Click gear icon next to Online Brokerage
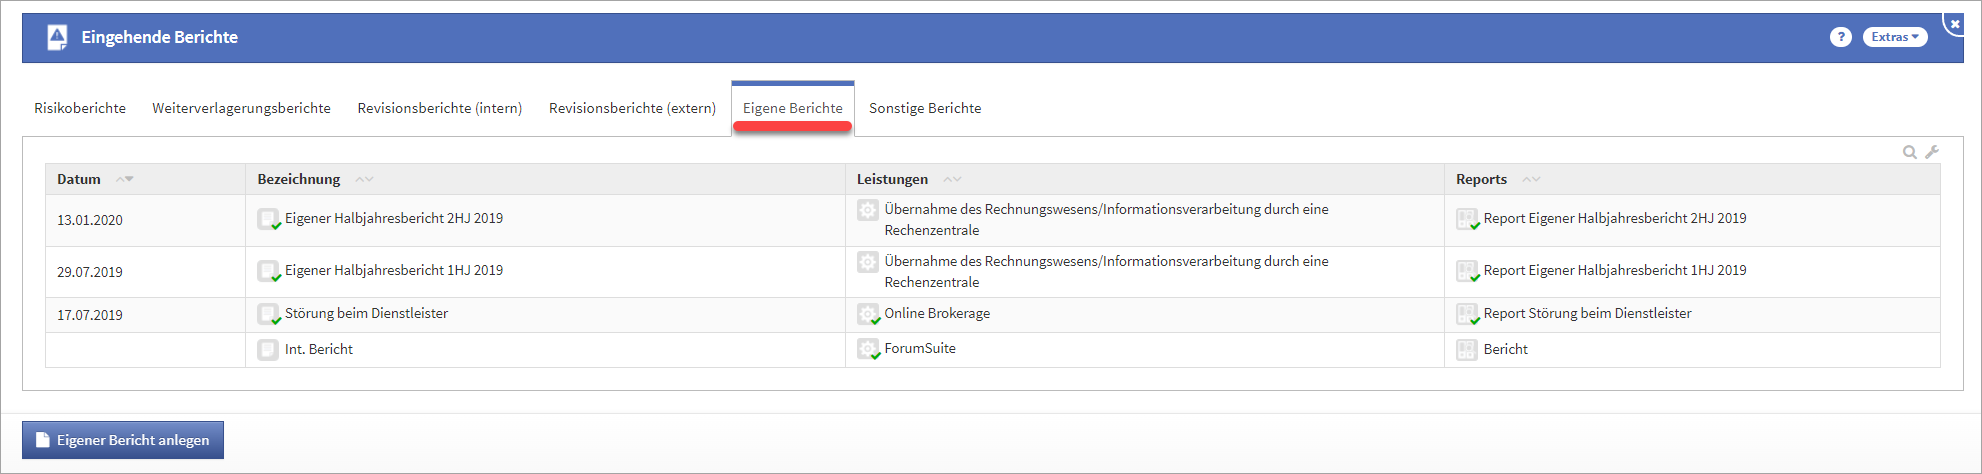1982x474 pixels. (x=867, y=314)
